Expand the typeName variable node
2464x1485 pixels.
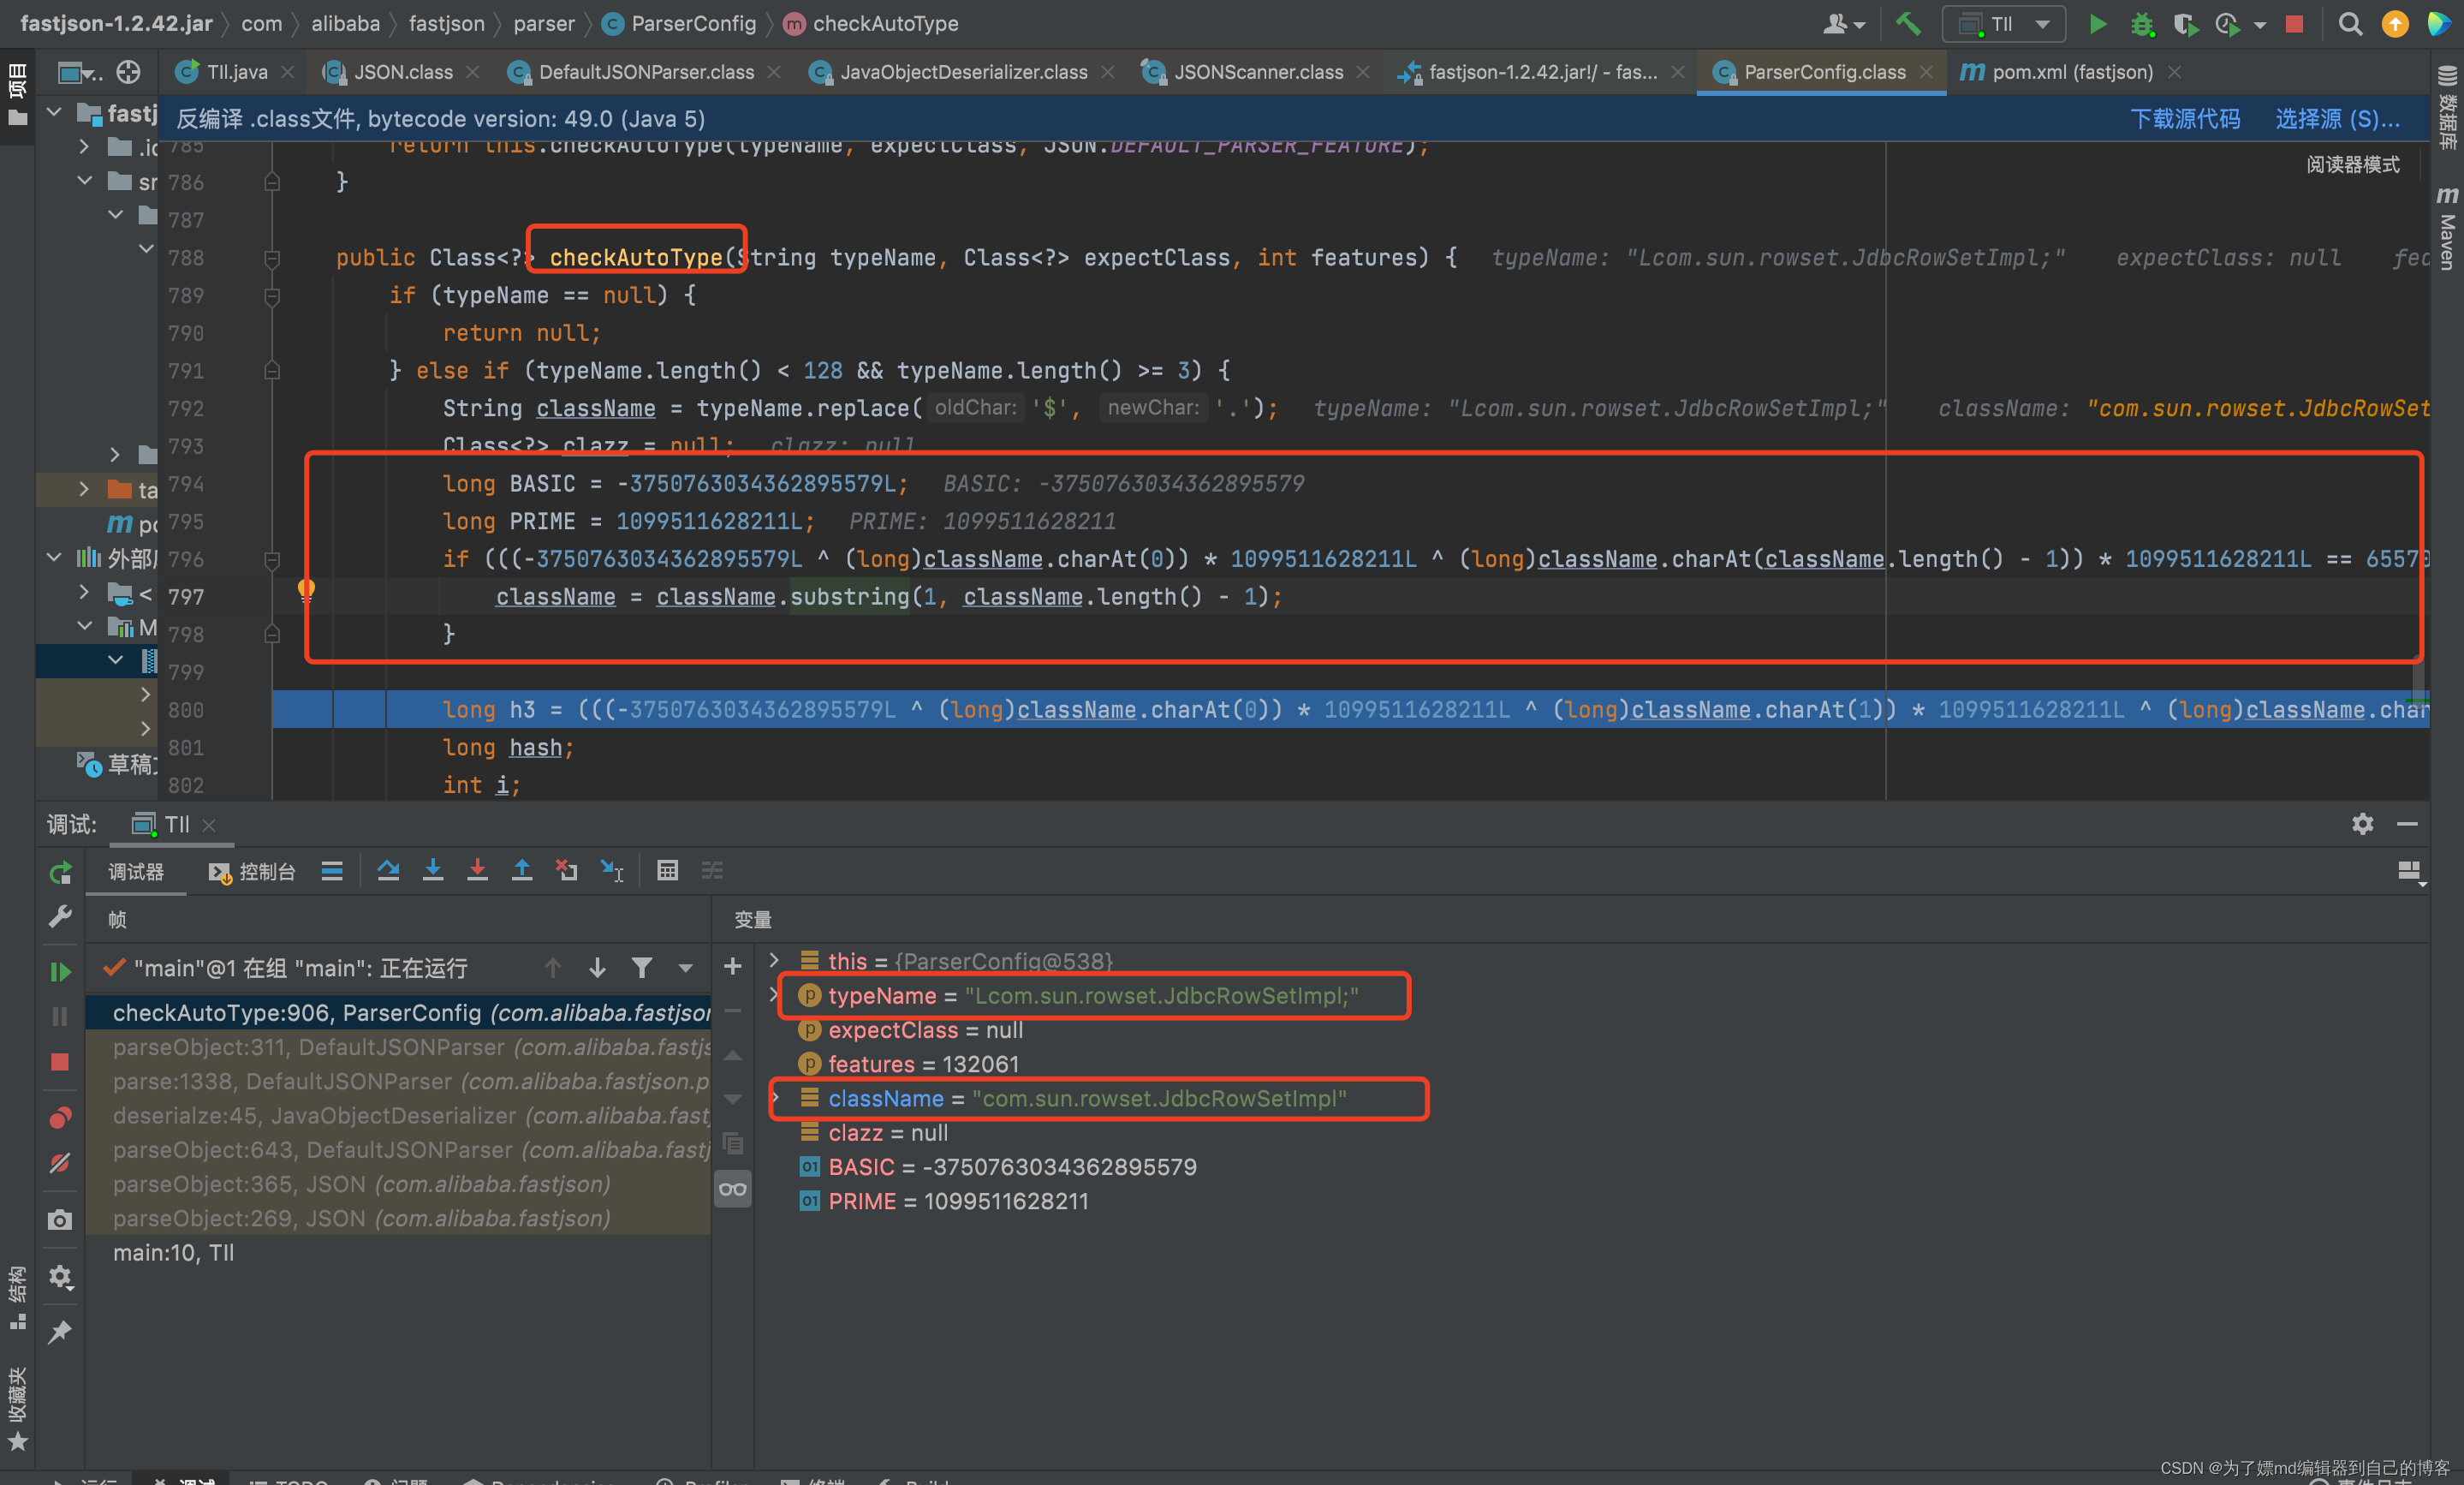point(772,994)
